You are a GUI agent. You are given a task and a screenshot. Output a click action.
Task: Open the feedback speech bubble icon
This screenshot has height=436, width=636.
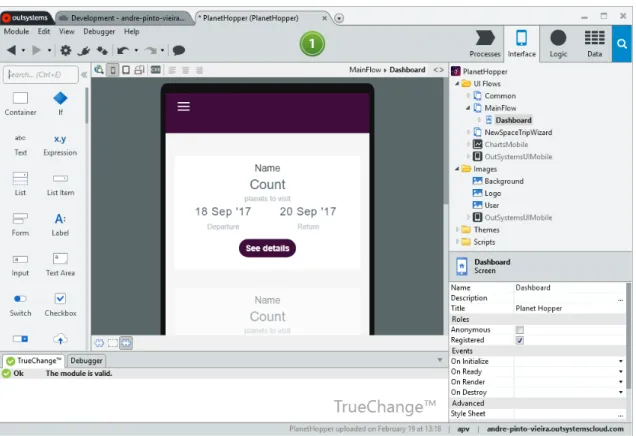pyautogui.click(x=179, y=50)
